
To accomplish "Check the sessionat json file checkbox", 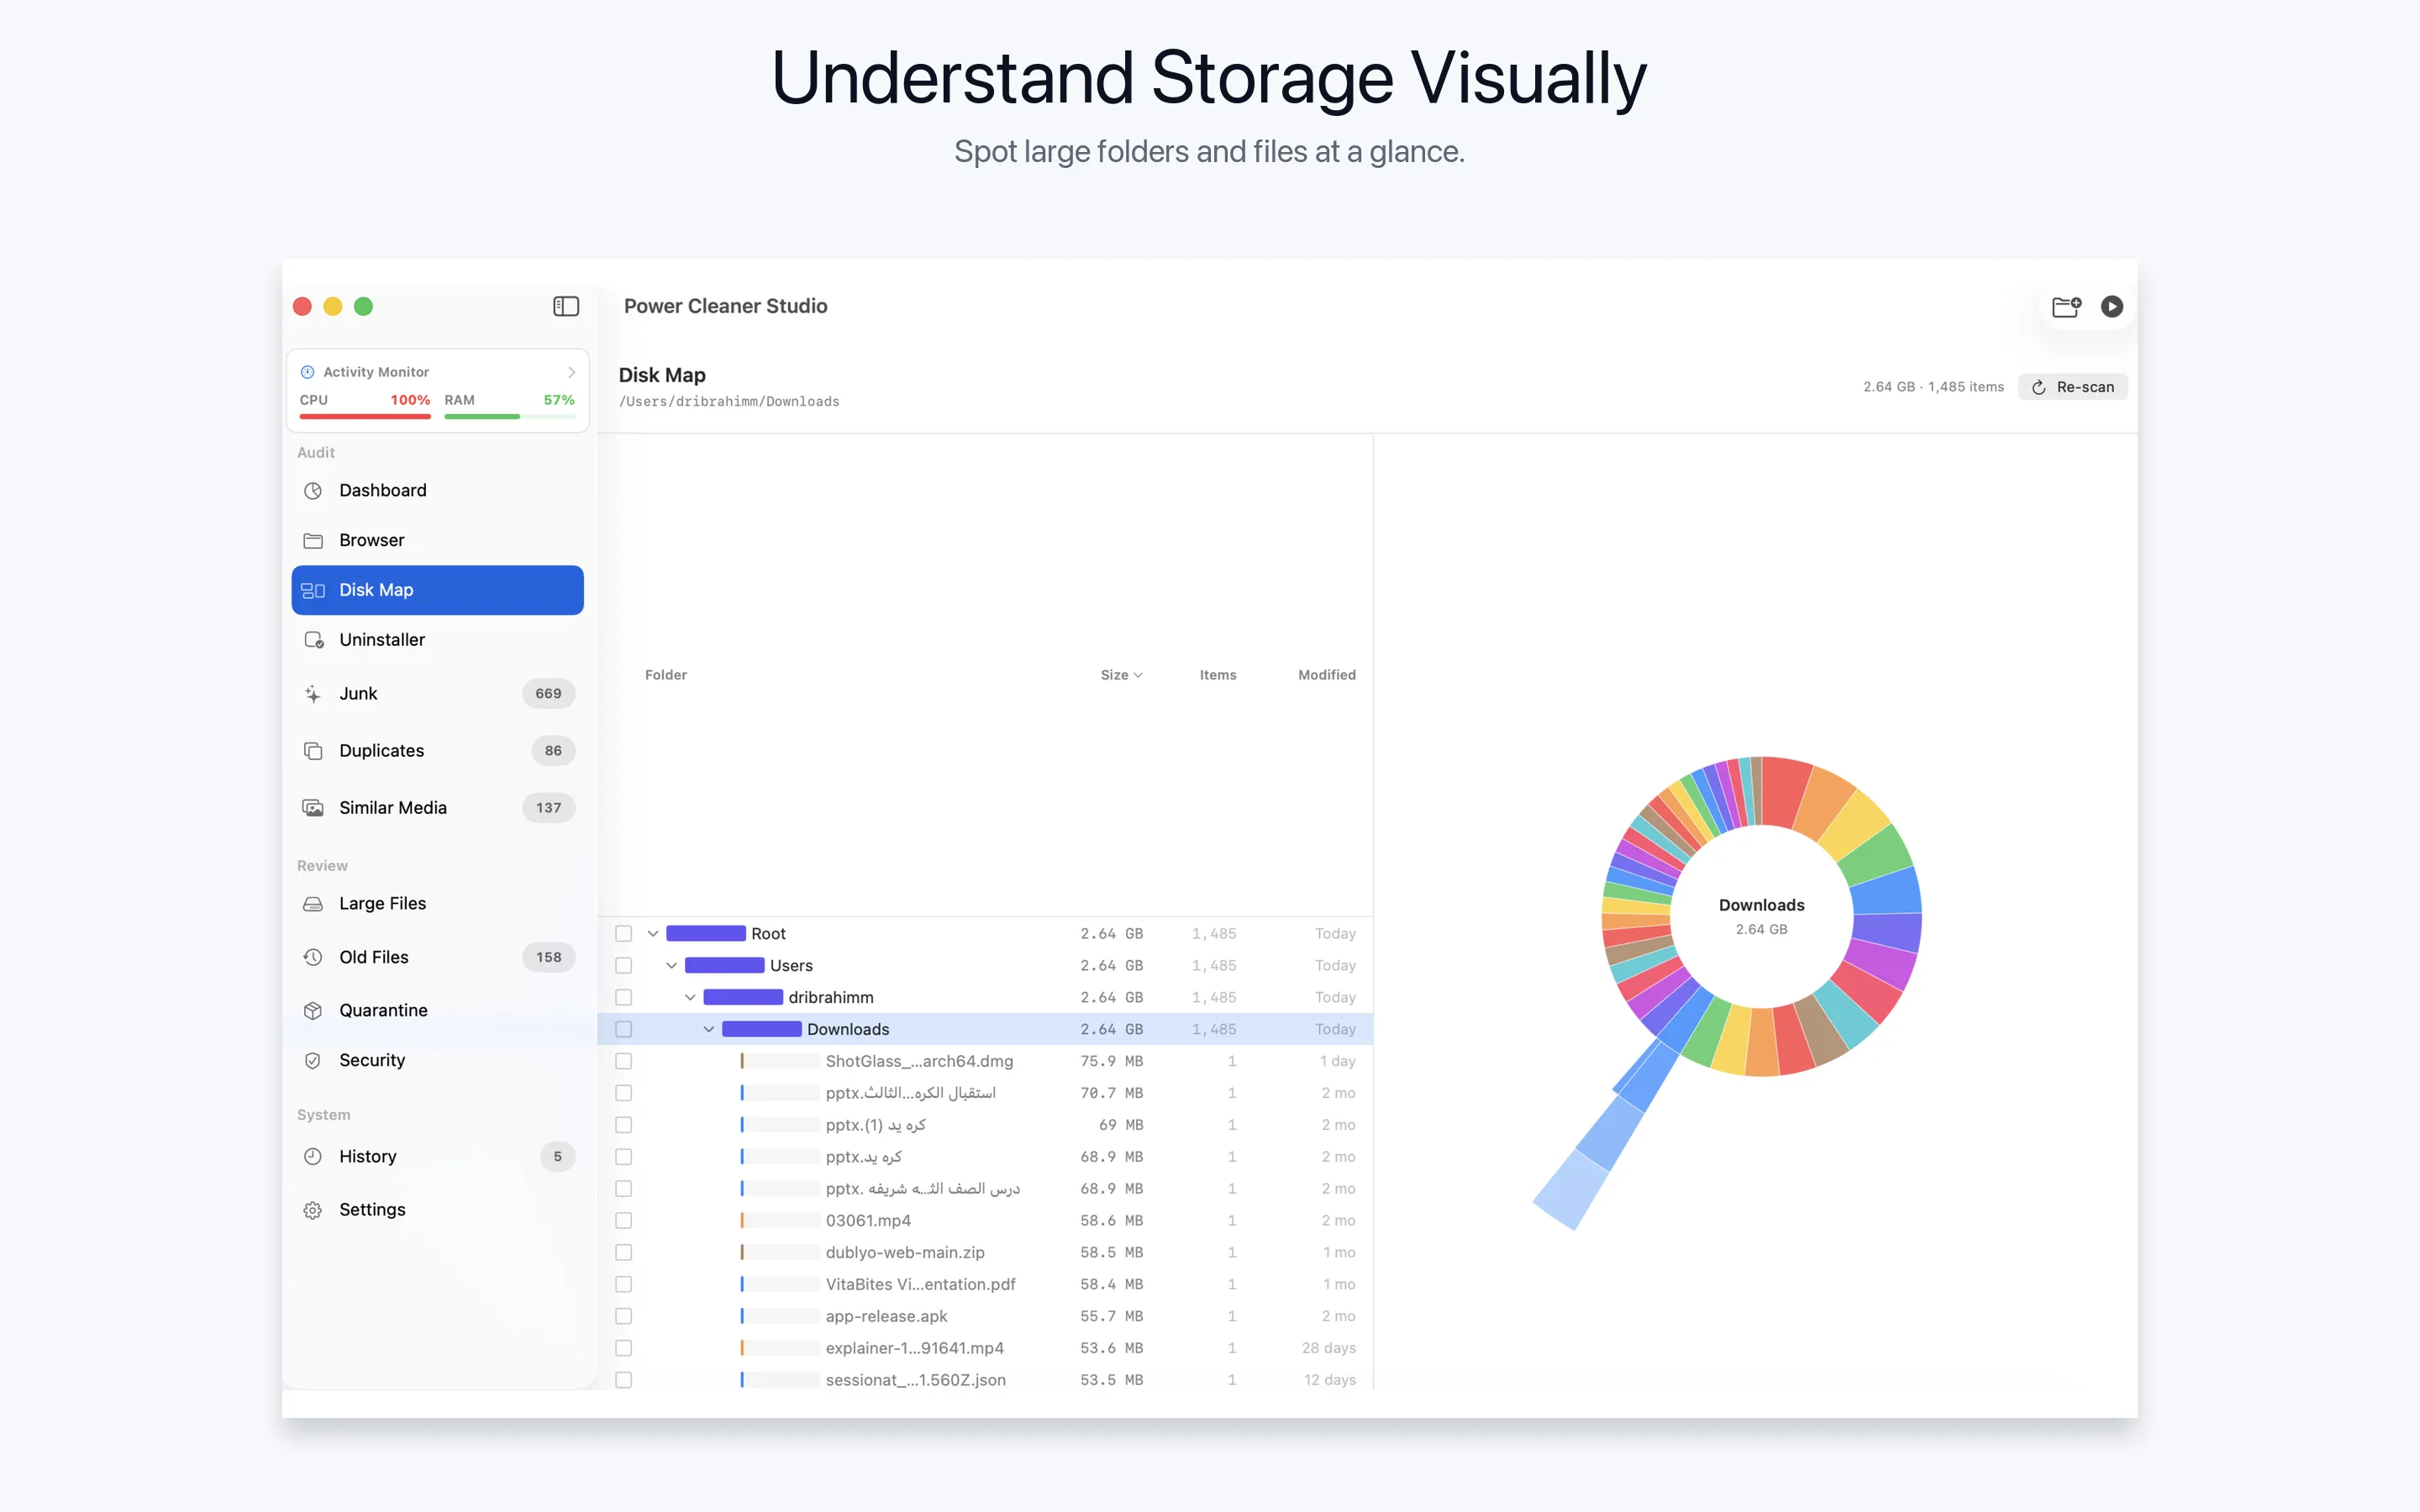I will pos(624,1380).
